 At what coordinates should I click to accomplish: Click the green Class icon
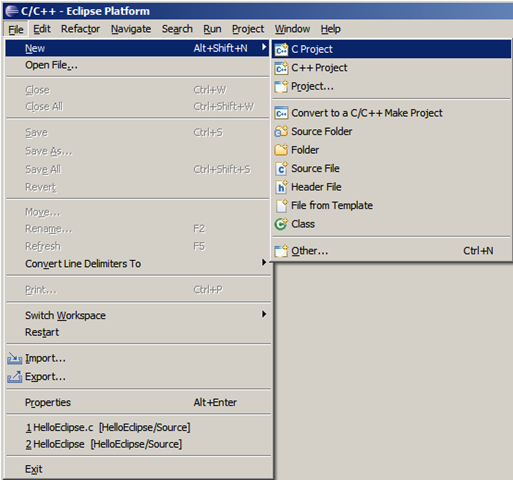[281, 224]
